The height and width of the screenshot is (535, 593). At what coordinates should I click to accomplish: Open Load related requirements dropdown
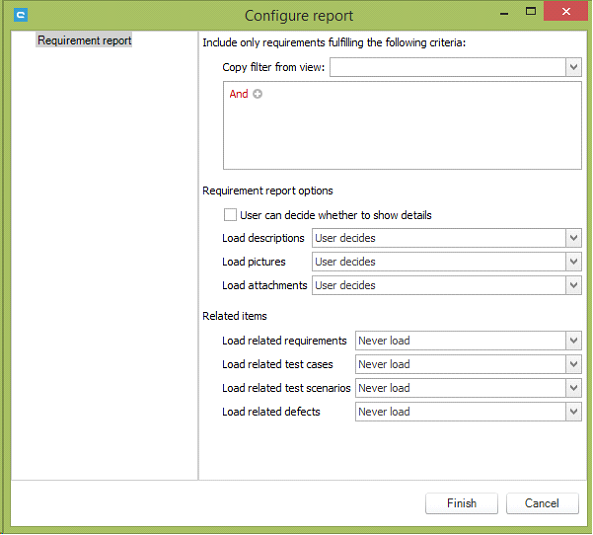[573, 341]
